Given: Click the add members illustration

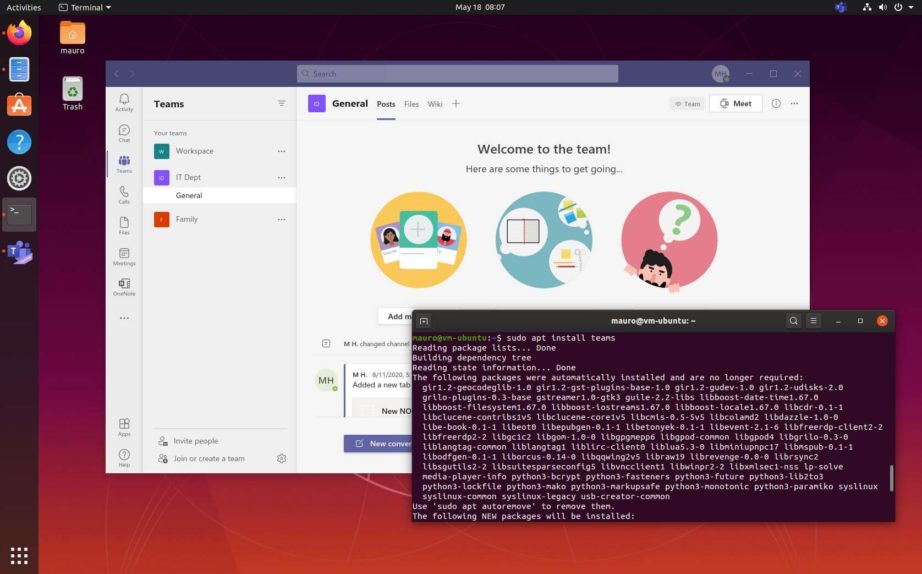Looking at the screenshot, I should coord(419,240).
